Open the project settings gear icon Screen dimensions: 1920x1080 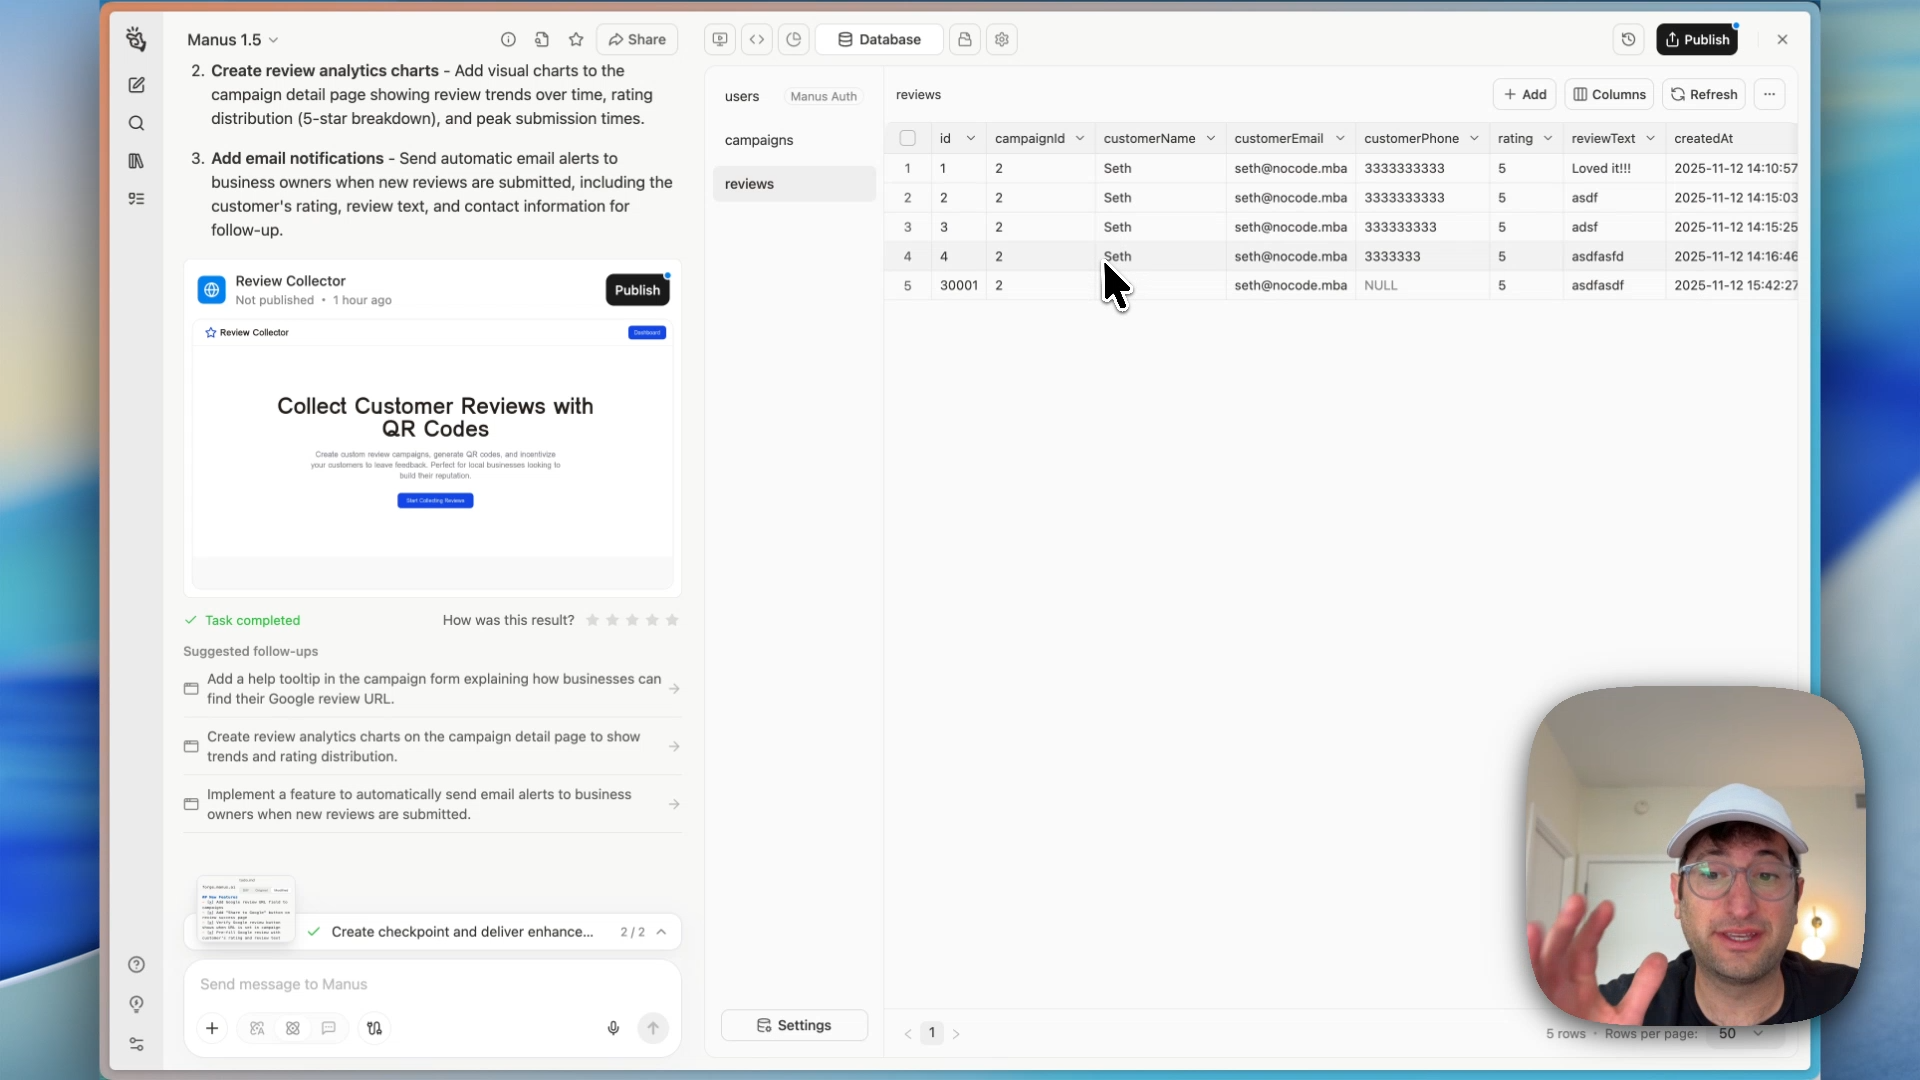(1003, 39)
